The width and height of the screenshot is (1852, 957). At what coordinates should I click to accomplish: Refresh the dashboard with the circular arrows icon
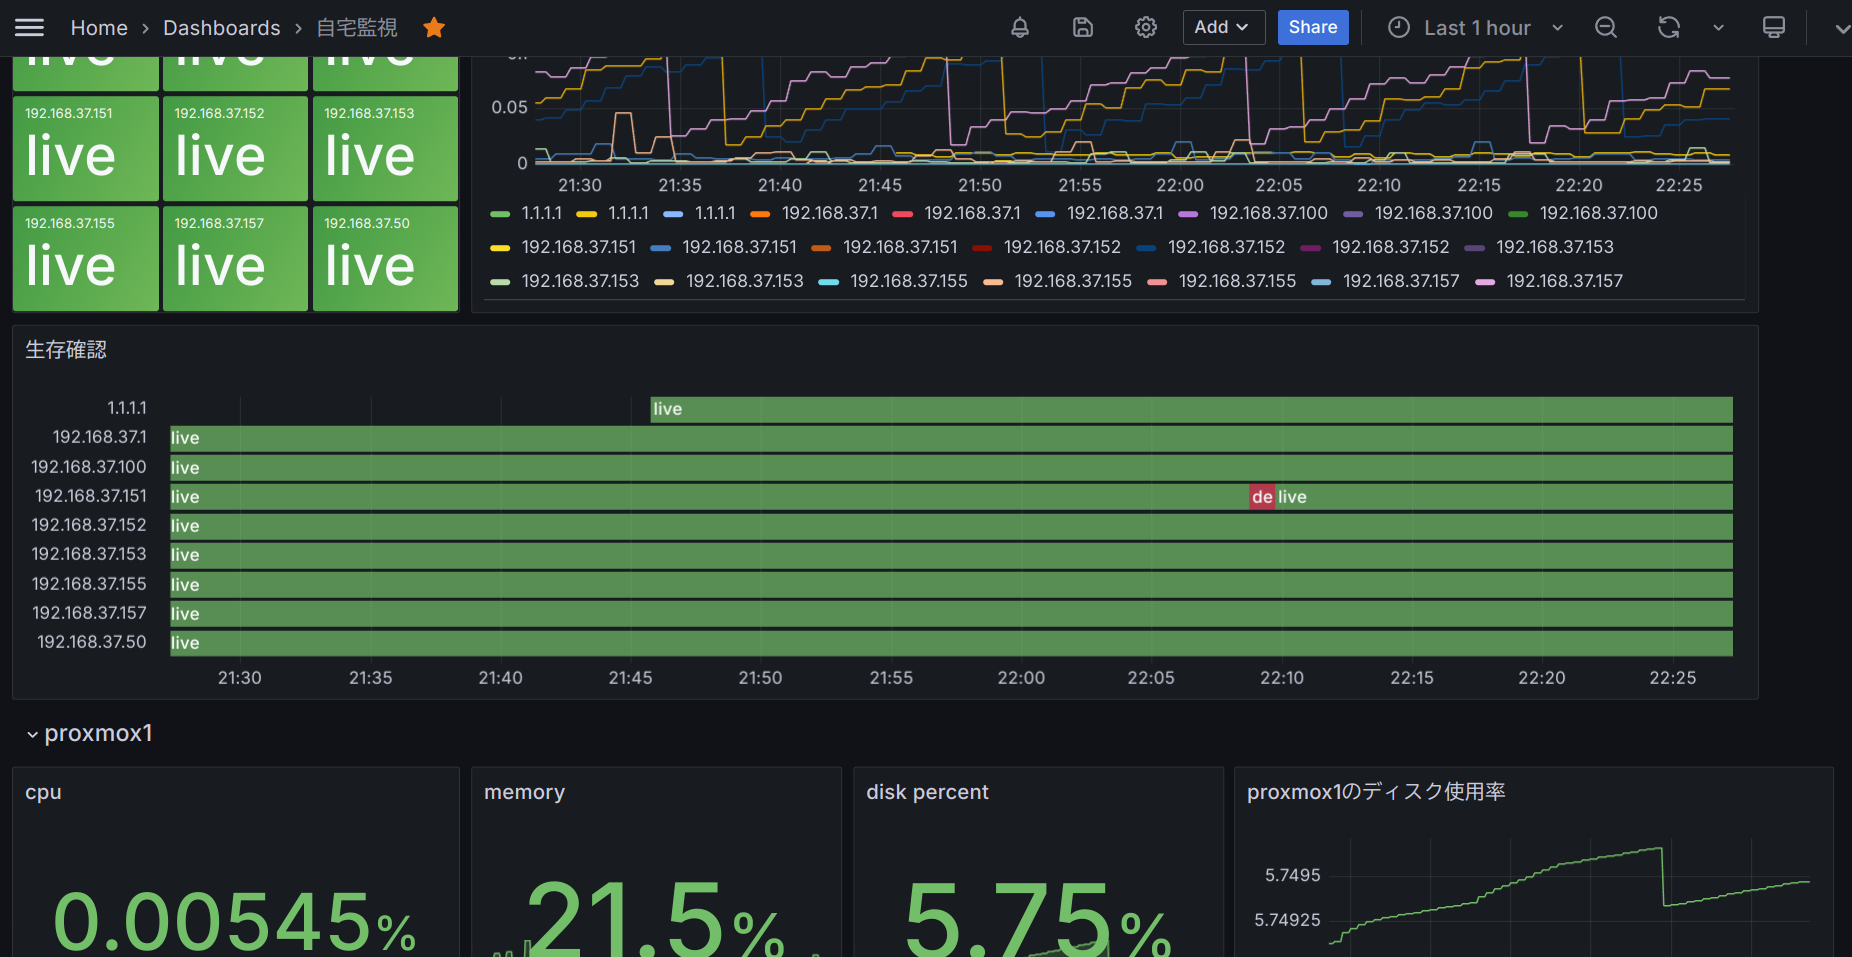click(1668, 28)
